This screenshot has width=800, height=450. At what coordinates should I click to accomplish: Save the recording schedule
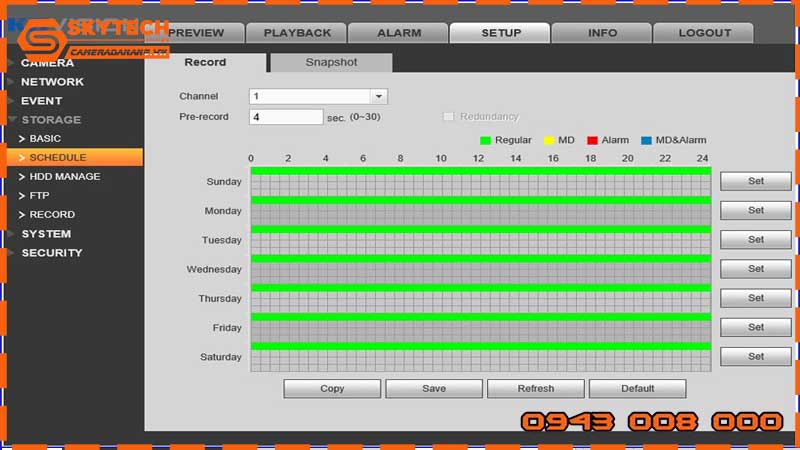pos(433,388)
